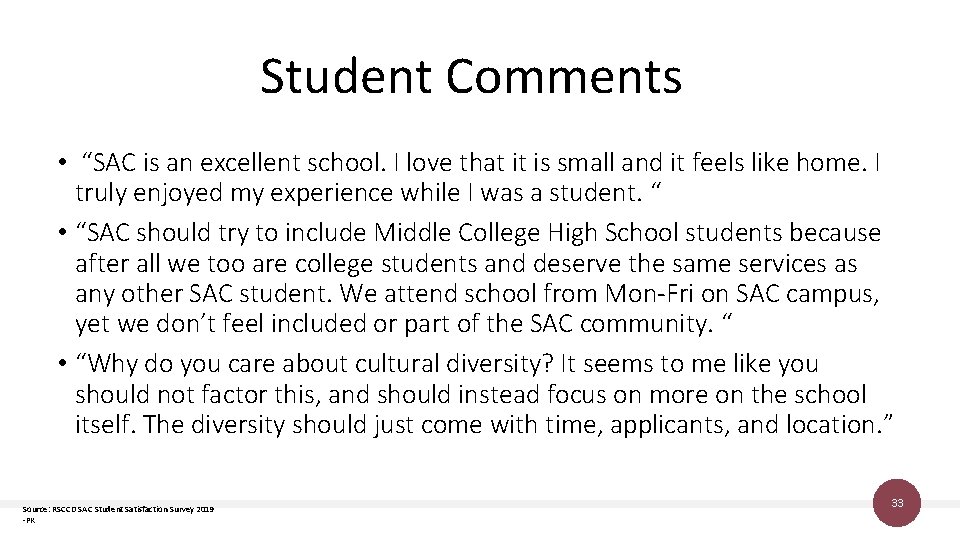Click the "Student Comments" slide title
The width and height of the screenshot is (960, 540).
point(471,76)
